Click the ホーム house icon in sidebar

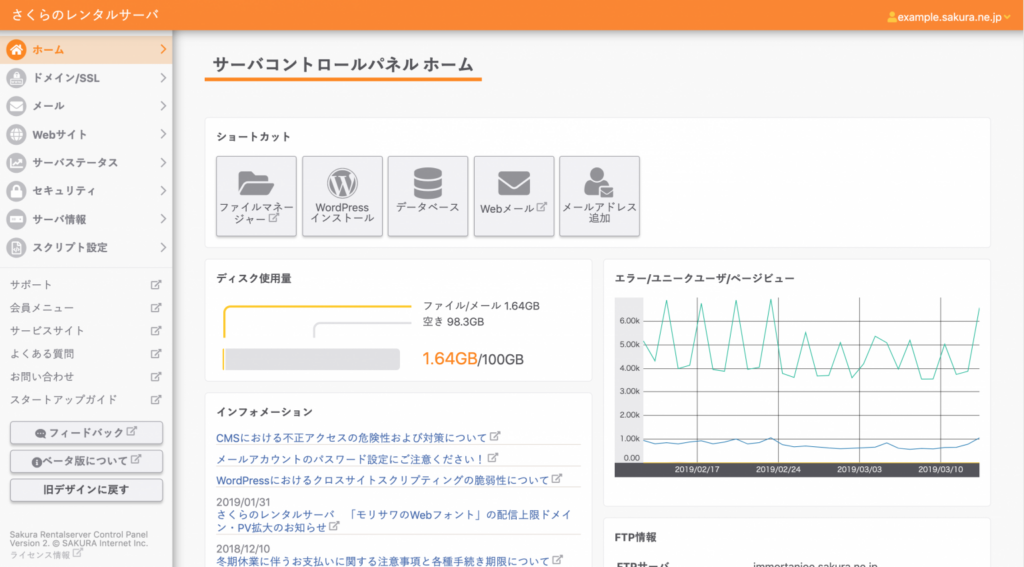pyautogui.click(x=17, y=49)
